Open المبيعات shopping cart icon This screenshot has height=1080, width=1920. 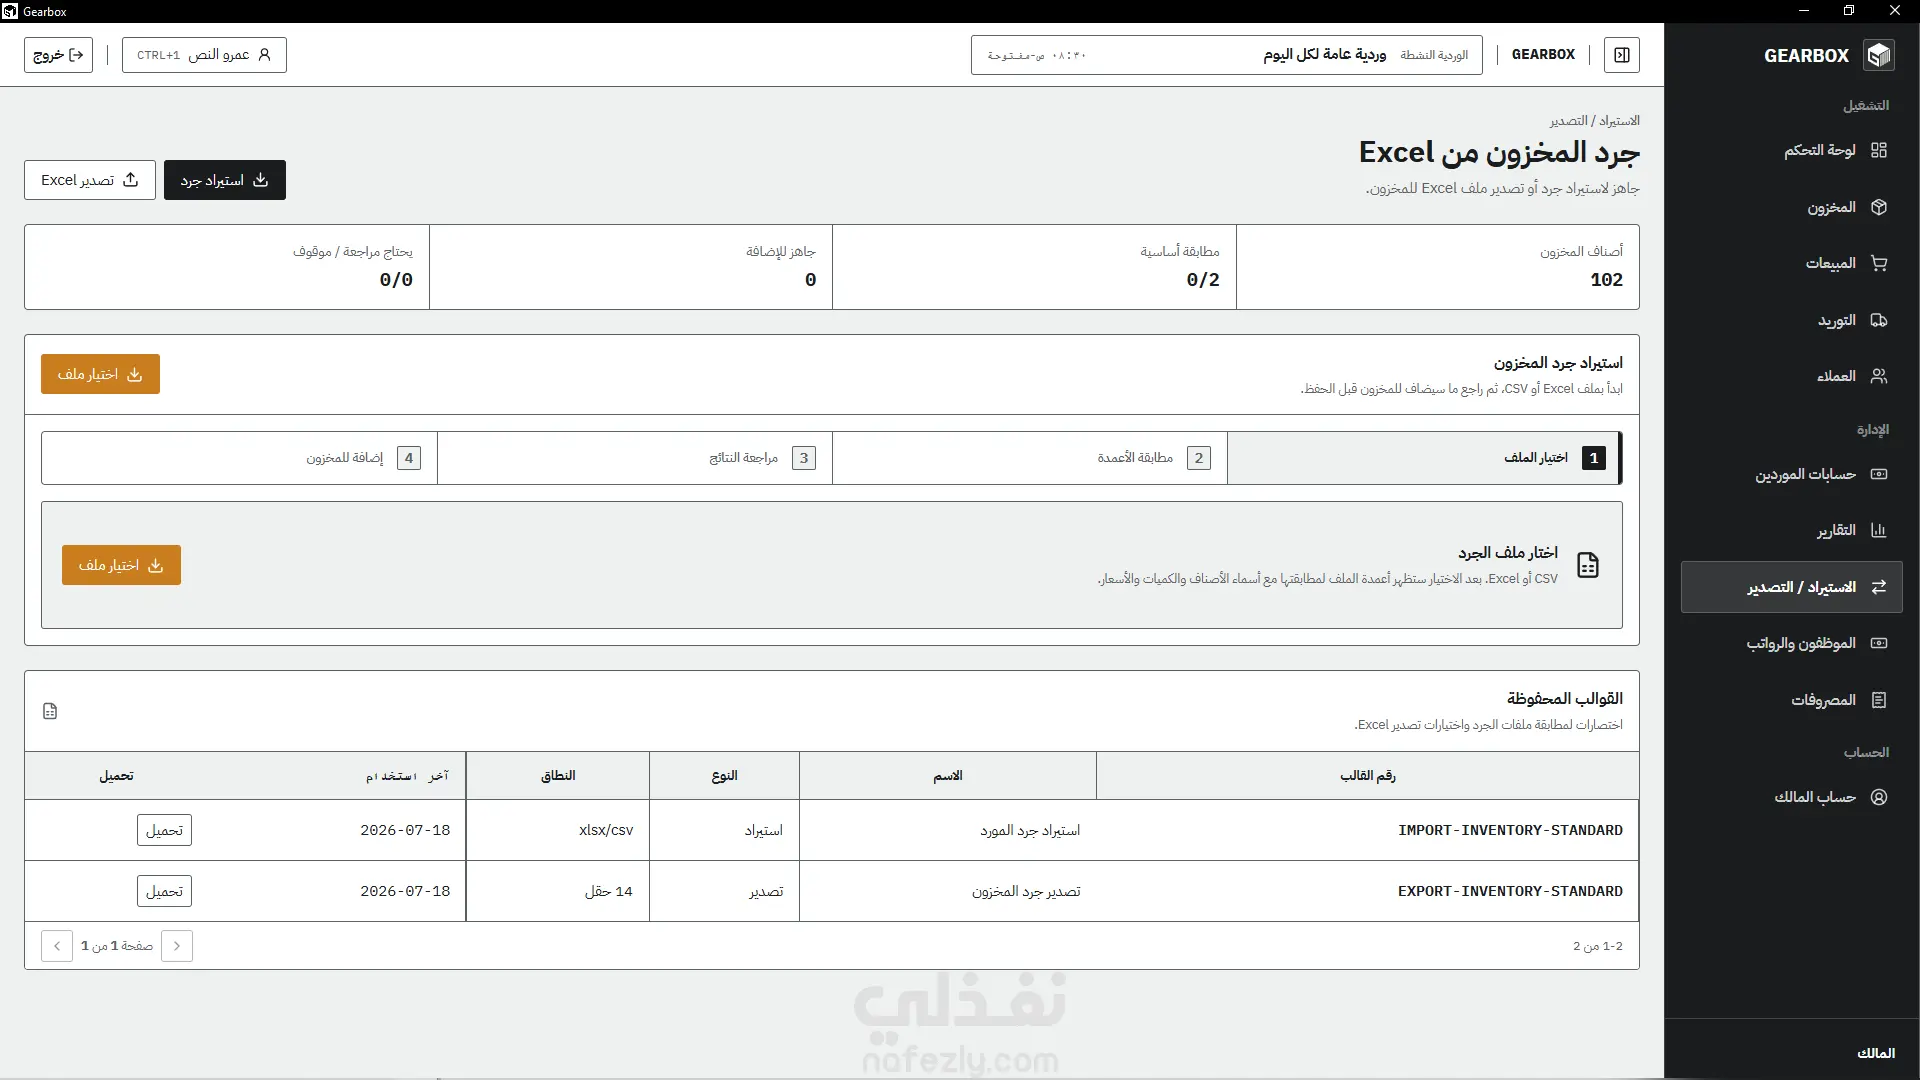(x=1878, y=263)
